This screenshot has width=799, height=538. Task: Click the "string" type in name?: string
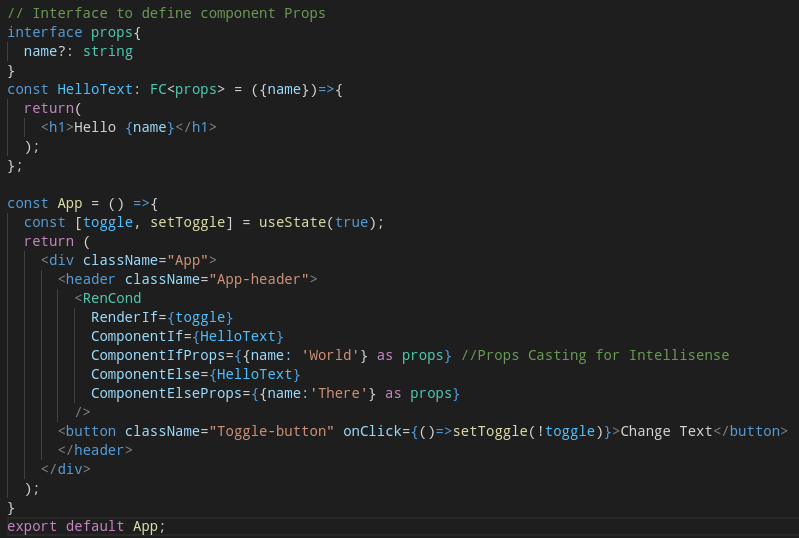click(x=108, y=51)
